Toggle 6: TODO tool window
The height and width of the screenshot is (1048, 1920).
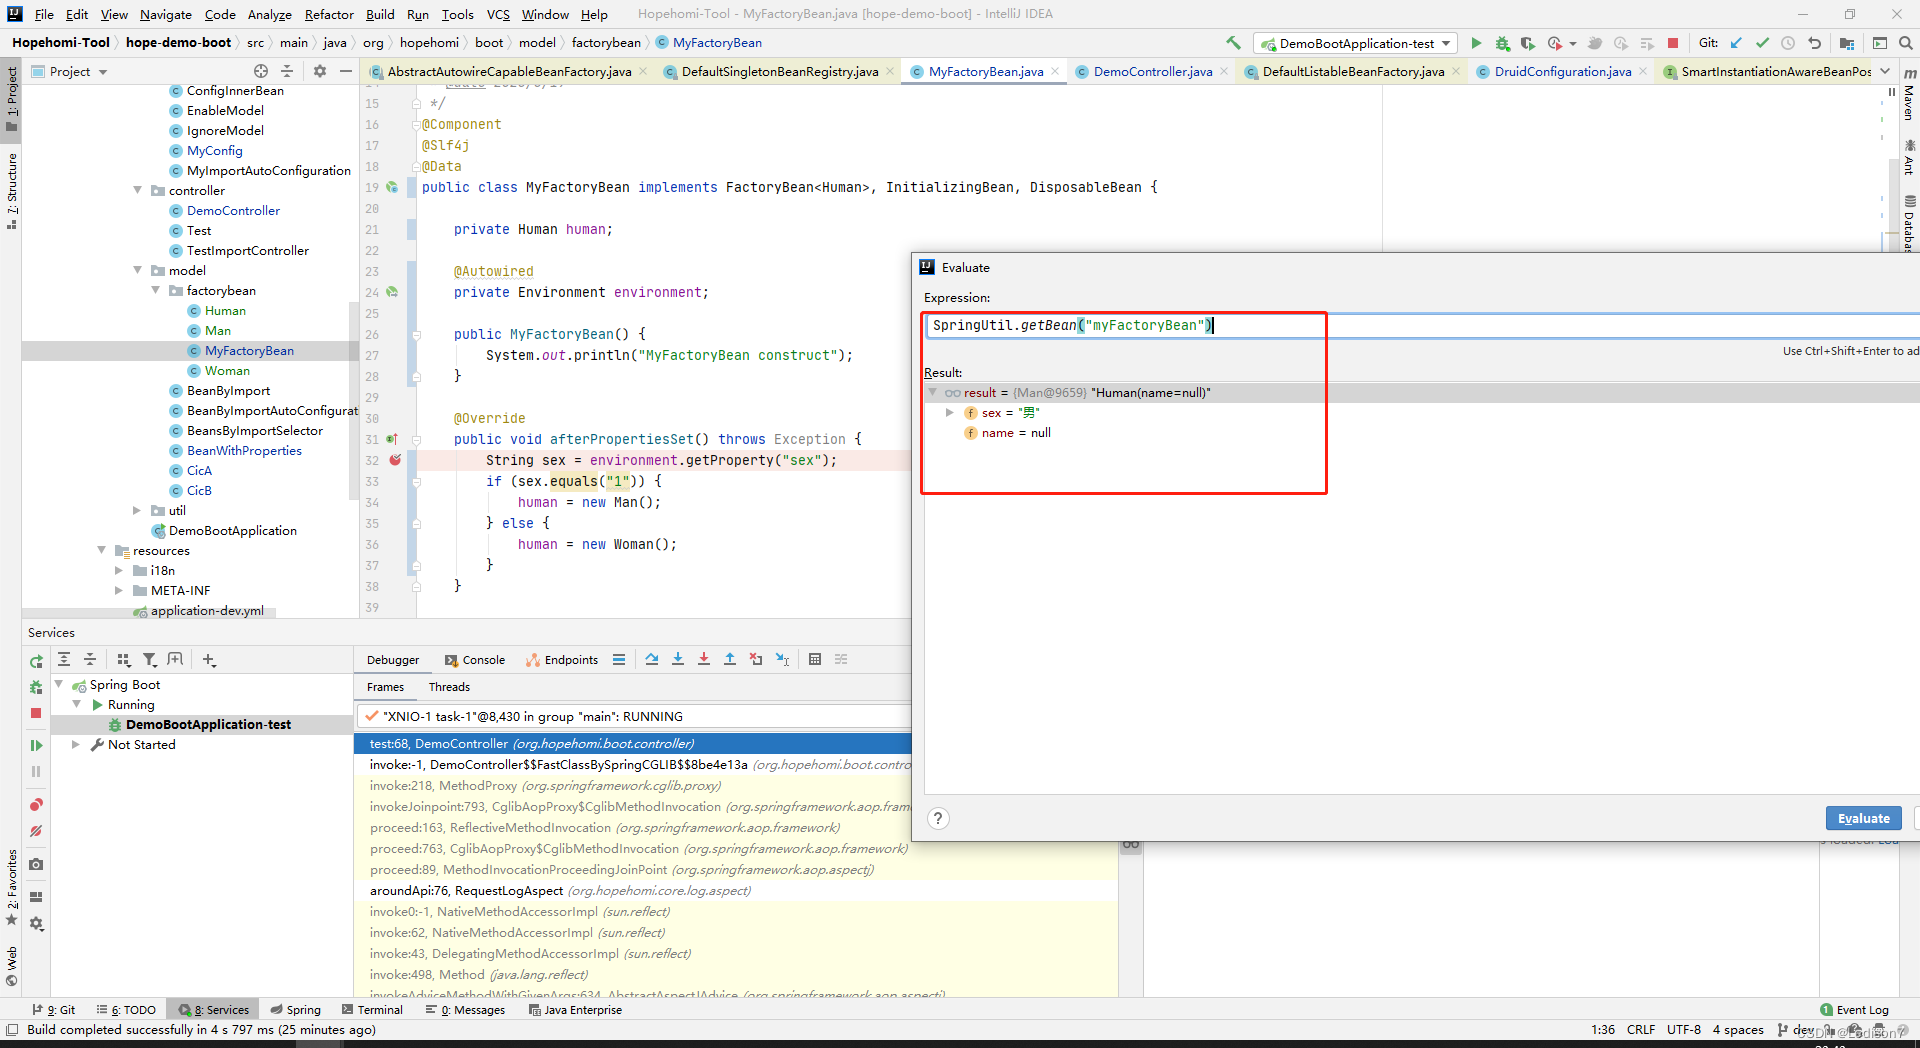coord(126,1010)
